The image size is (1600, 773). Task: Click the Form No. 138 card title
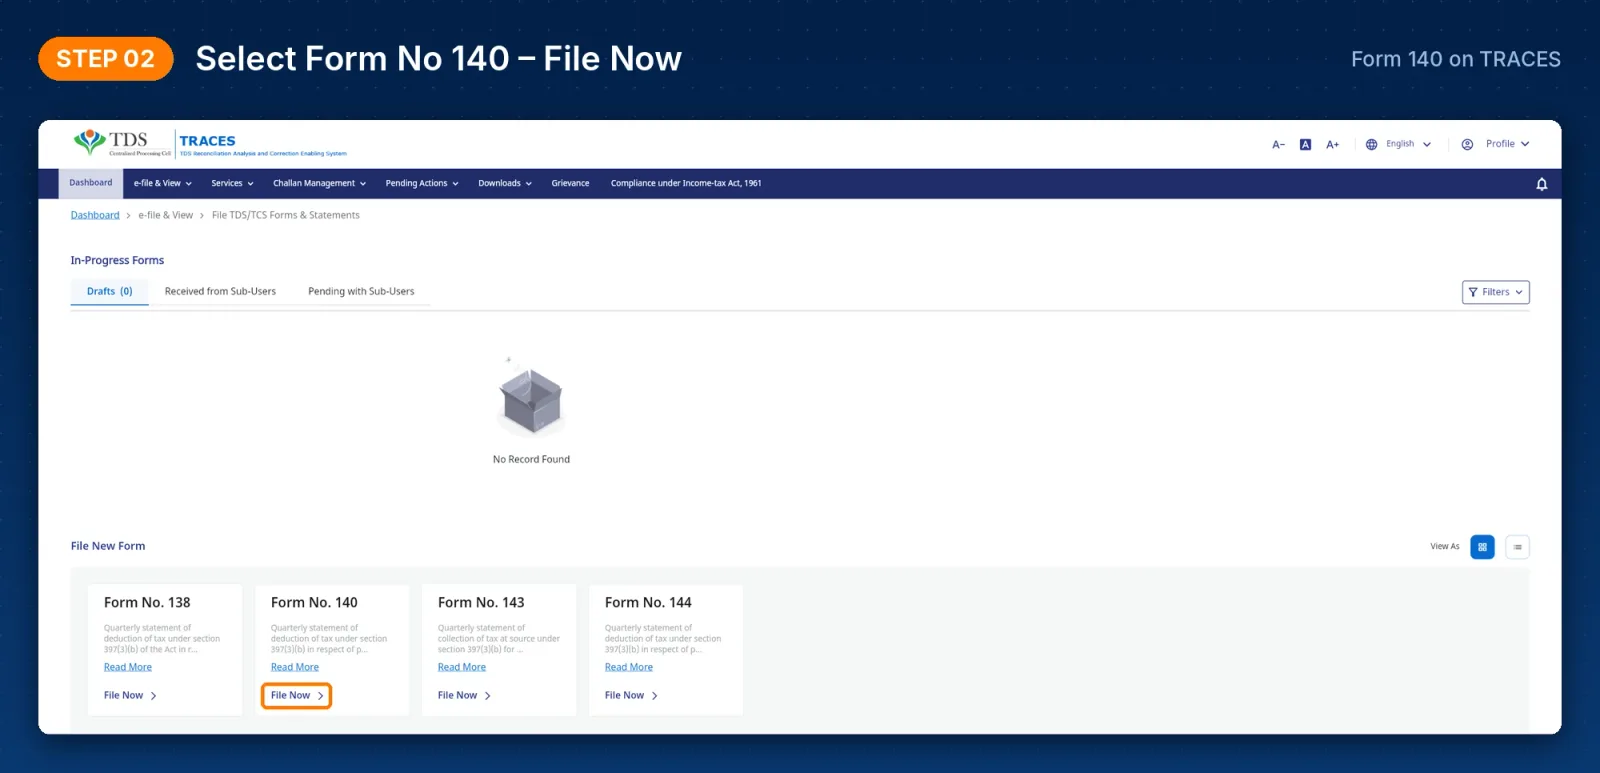pyautogui.click(x=147, y=603)
